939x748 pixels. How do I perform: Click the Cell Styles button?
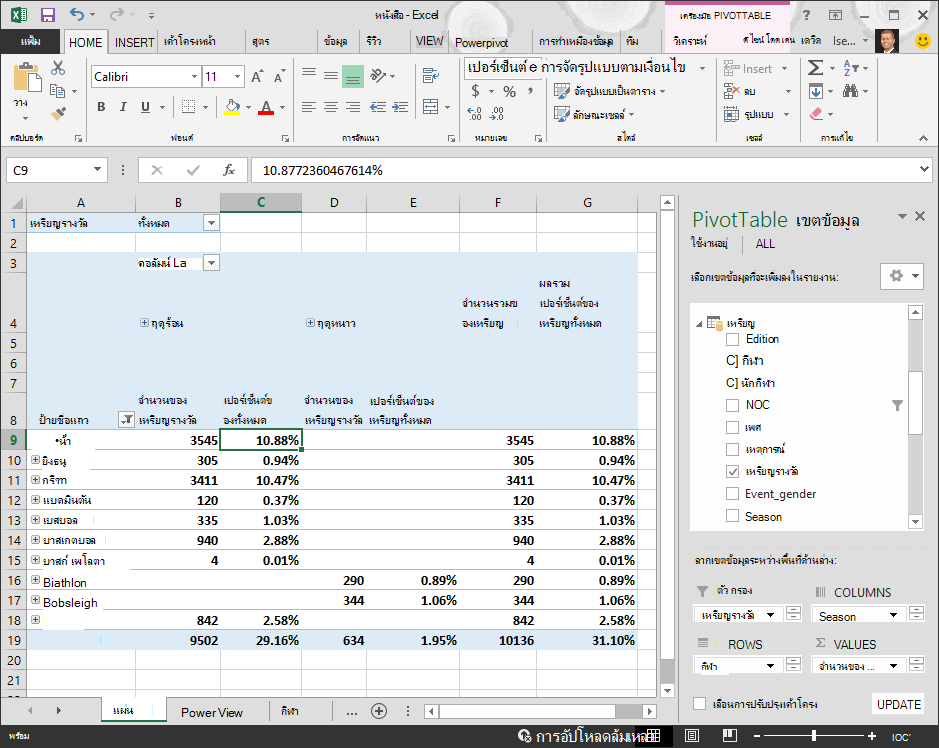point(594,114)
